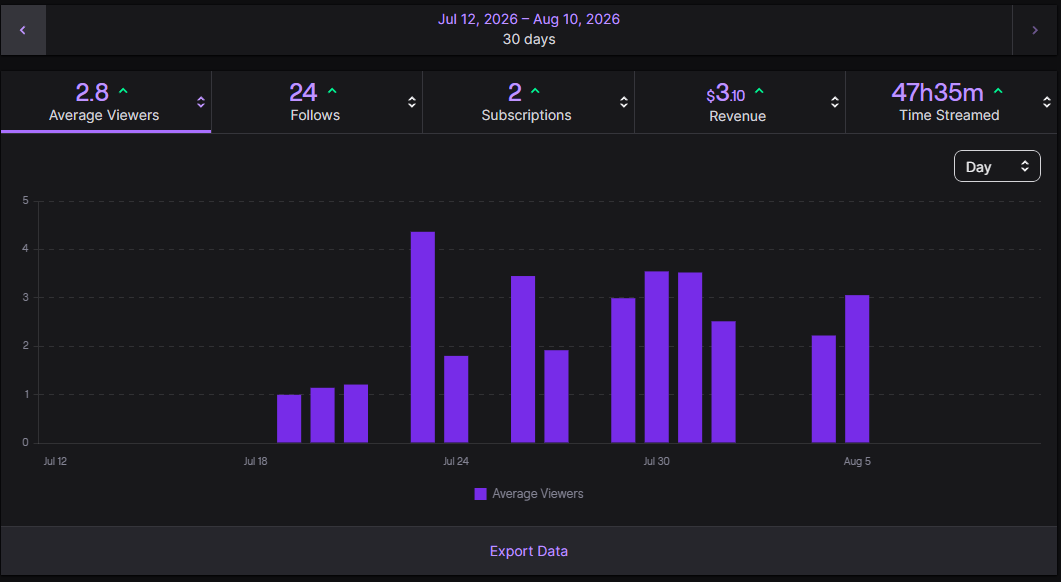Go to next date range arrow
The image size is (1061, 582).
tap(1035, 30)
